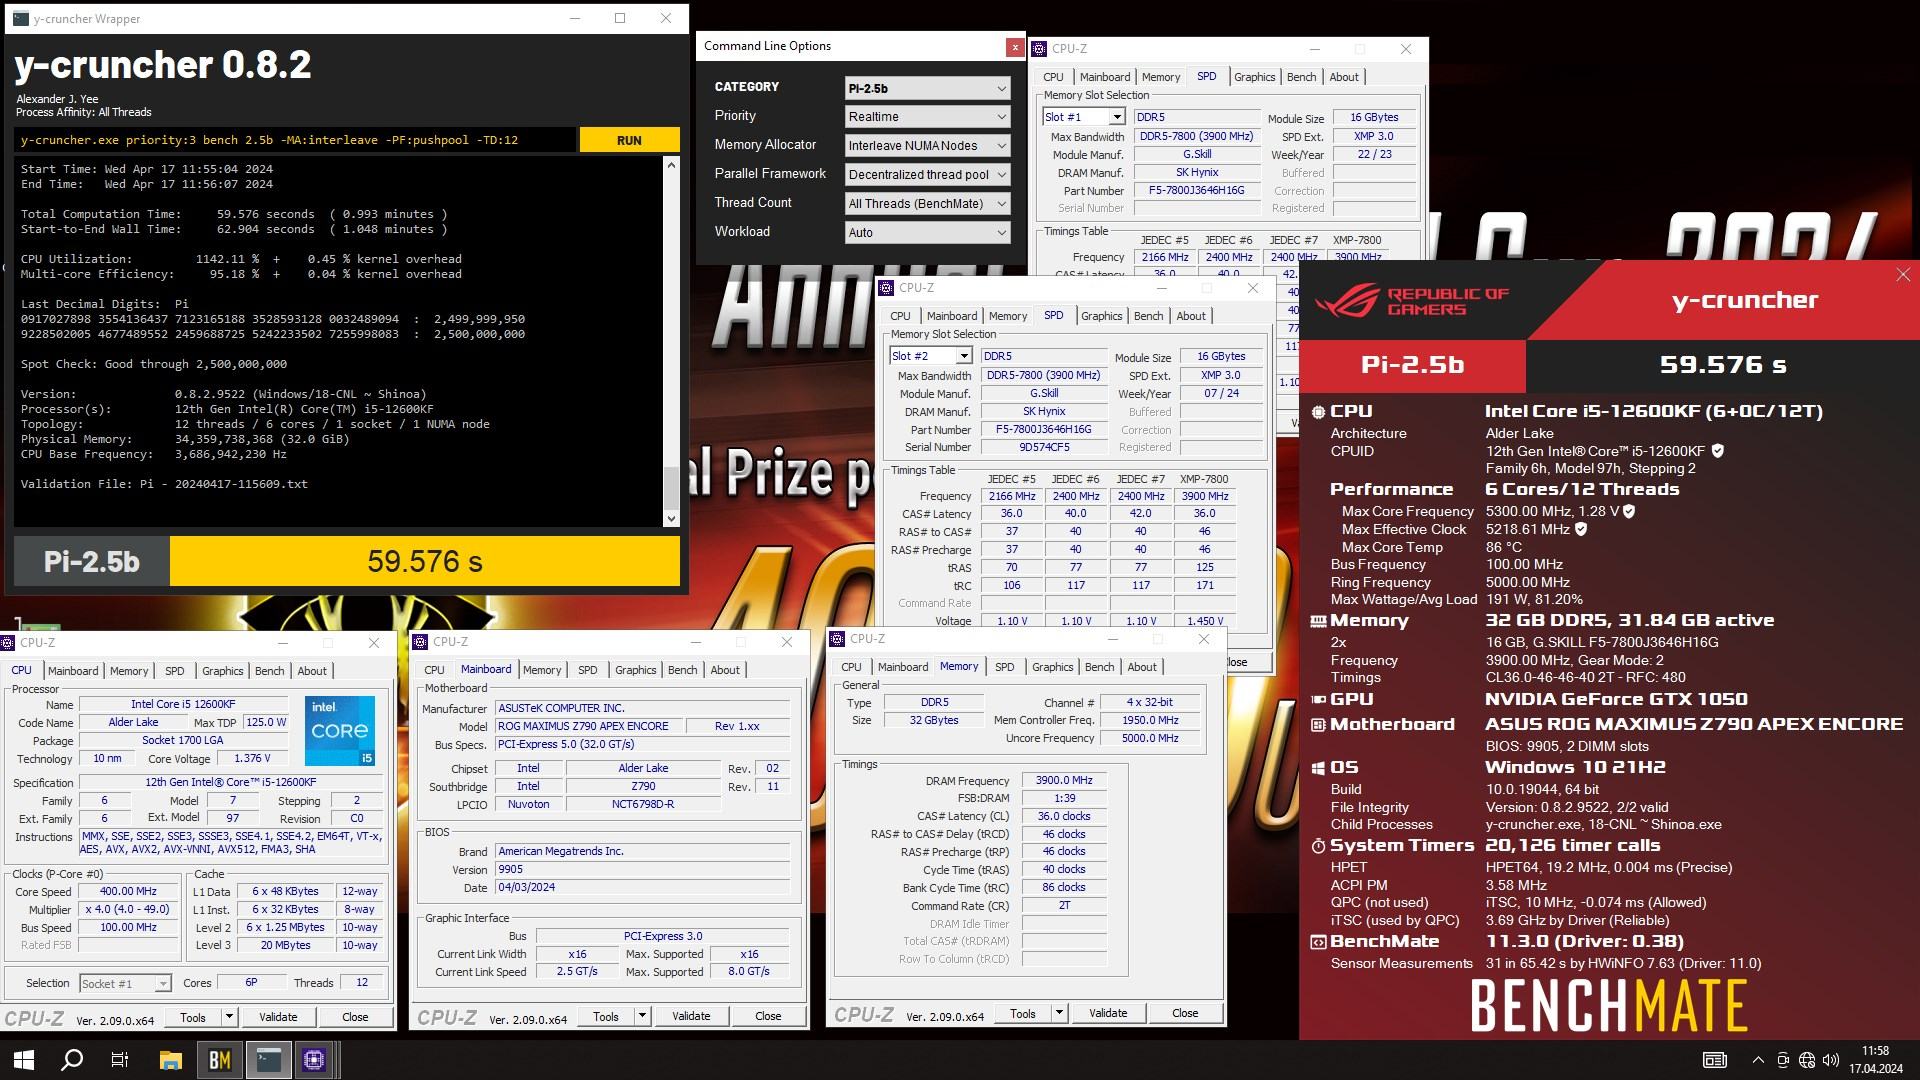Switch to BenchMate taskbar icon
Image resolution: width=1920 pixels, height=1080 pixels.
[x=219, y=1060]
